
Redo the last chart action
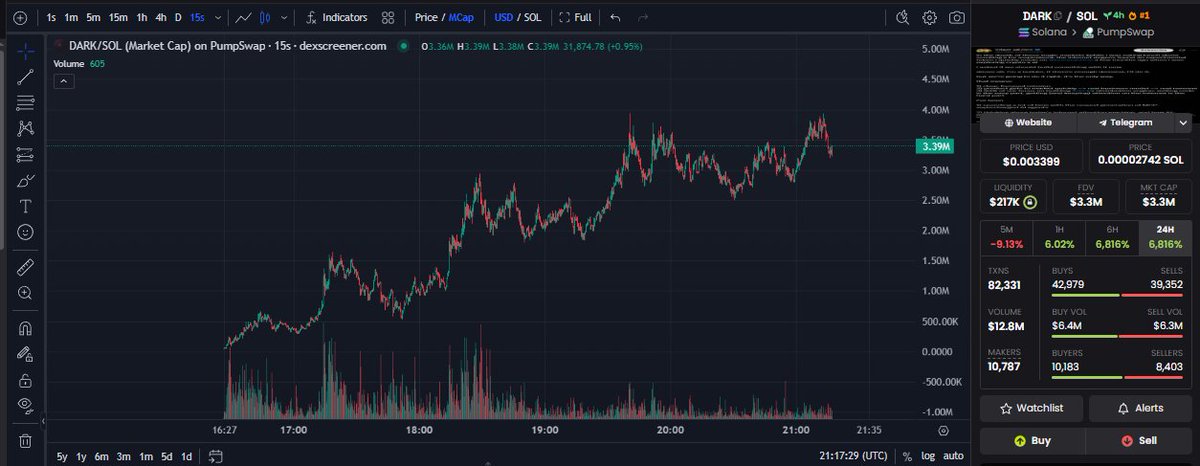[643, 17]
